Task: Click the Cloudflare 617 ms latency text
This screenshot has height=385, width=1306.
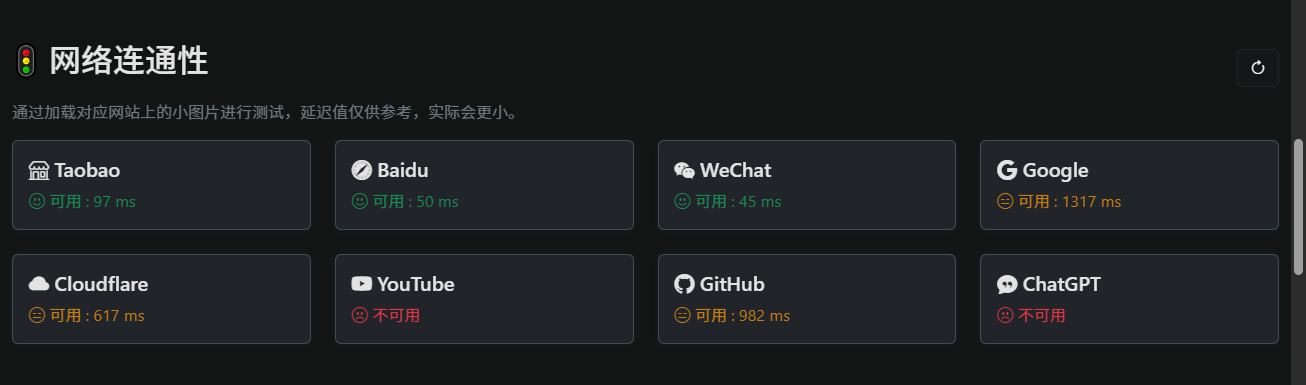Action: point(97,315)
